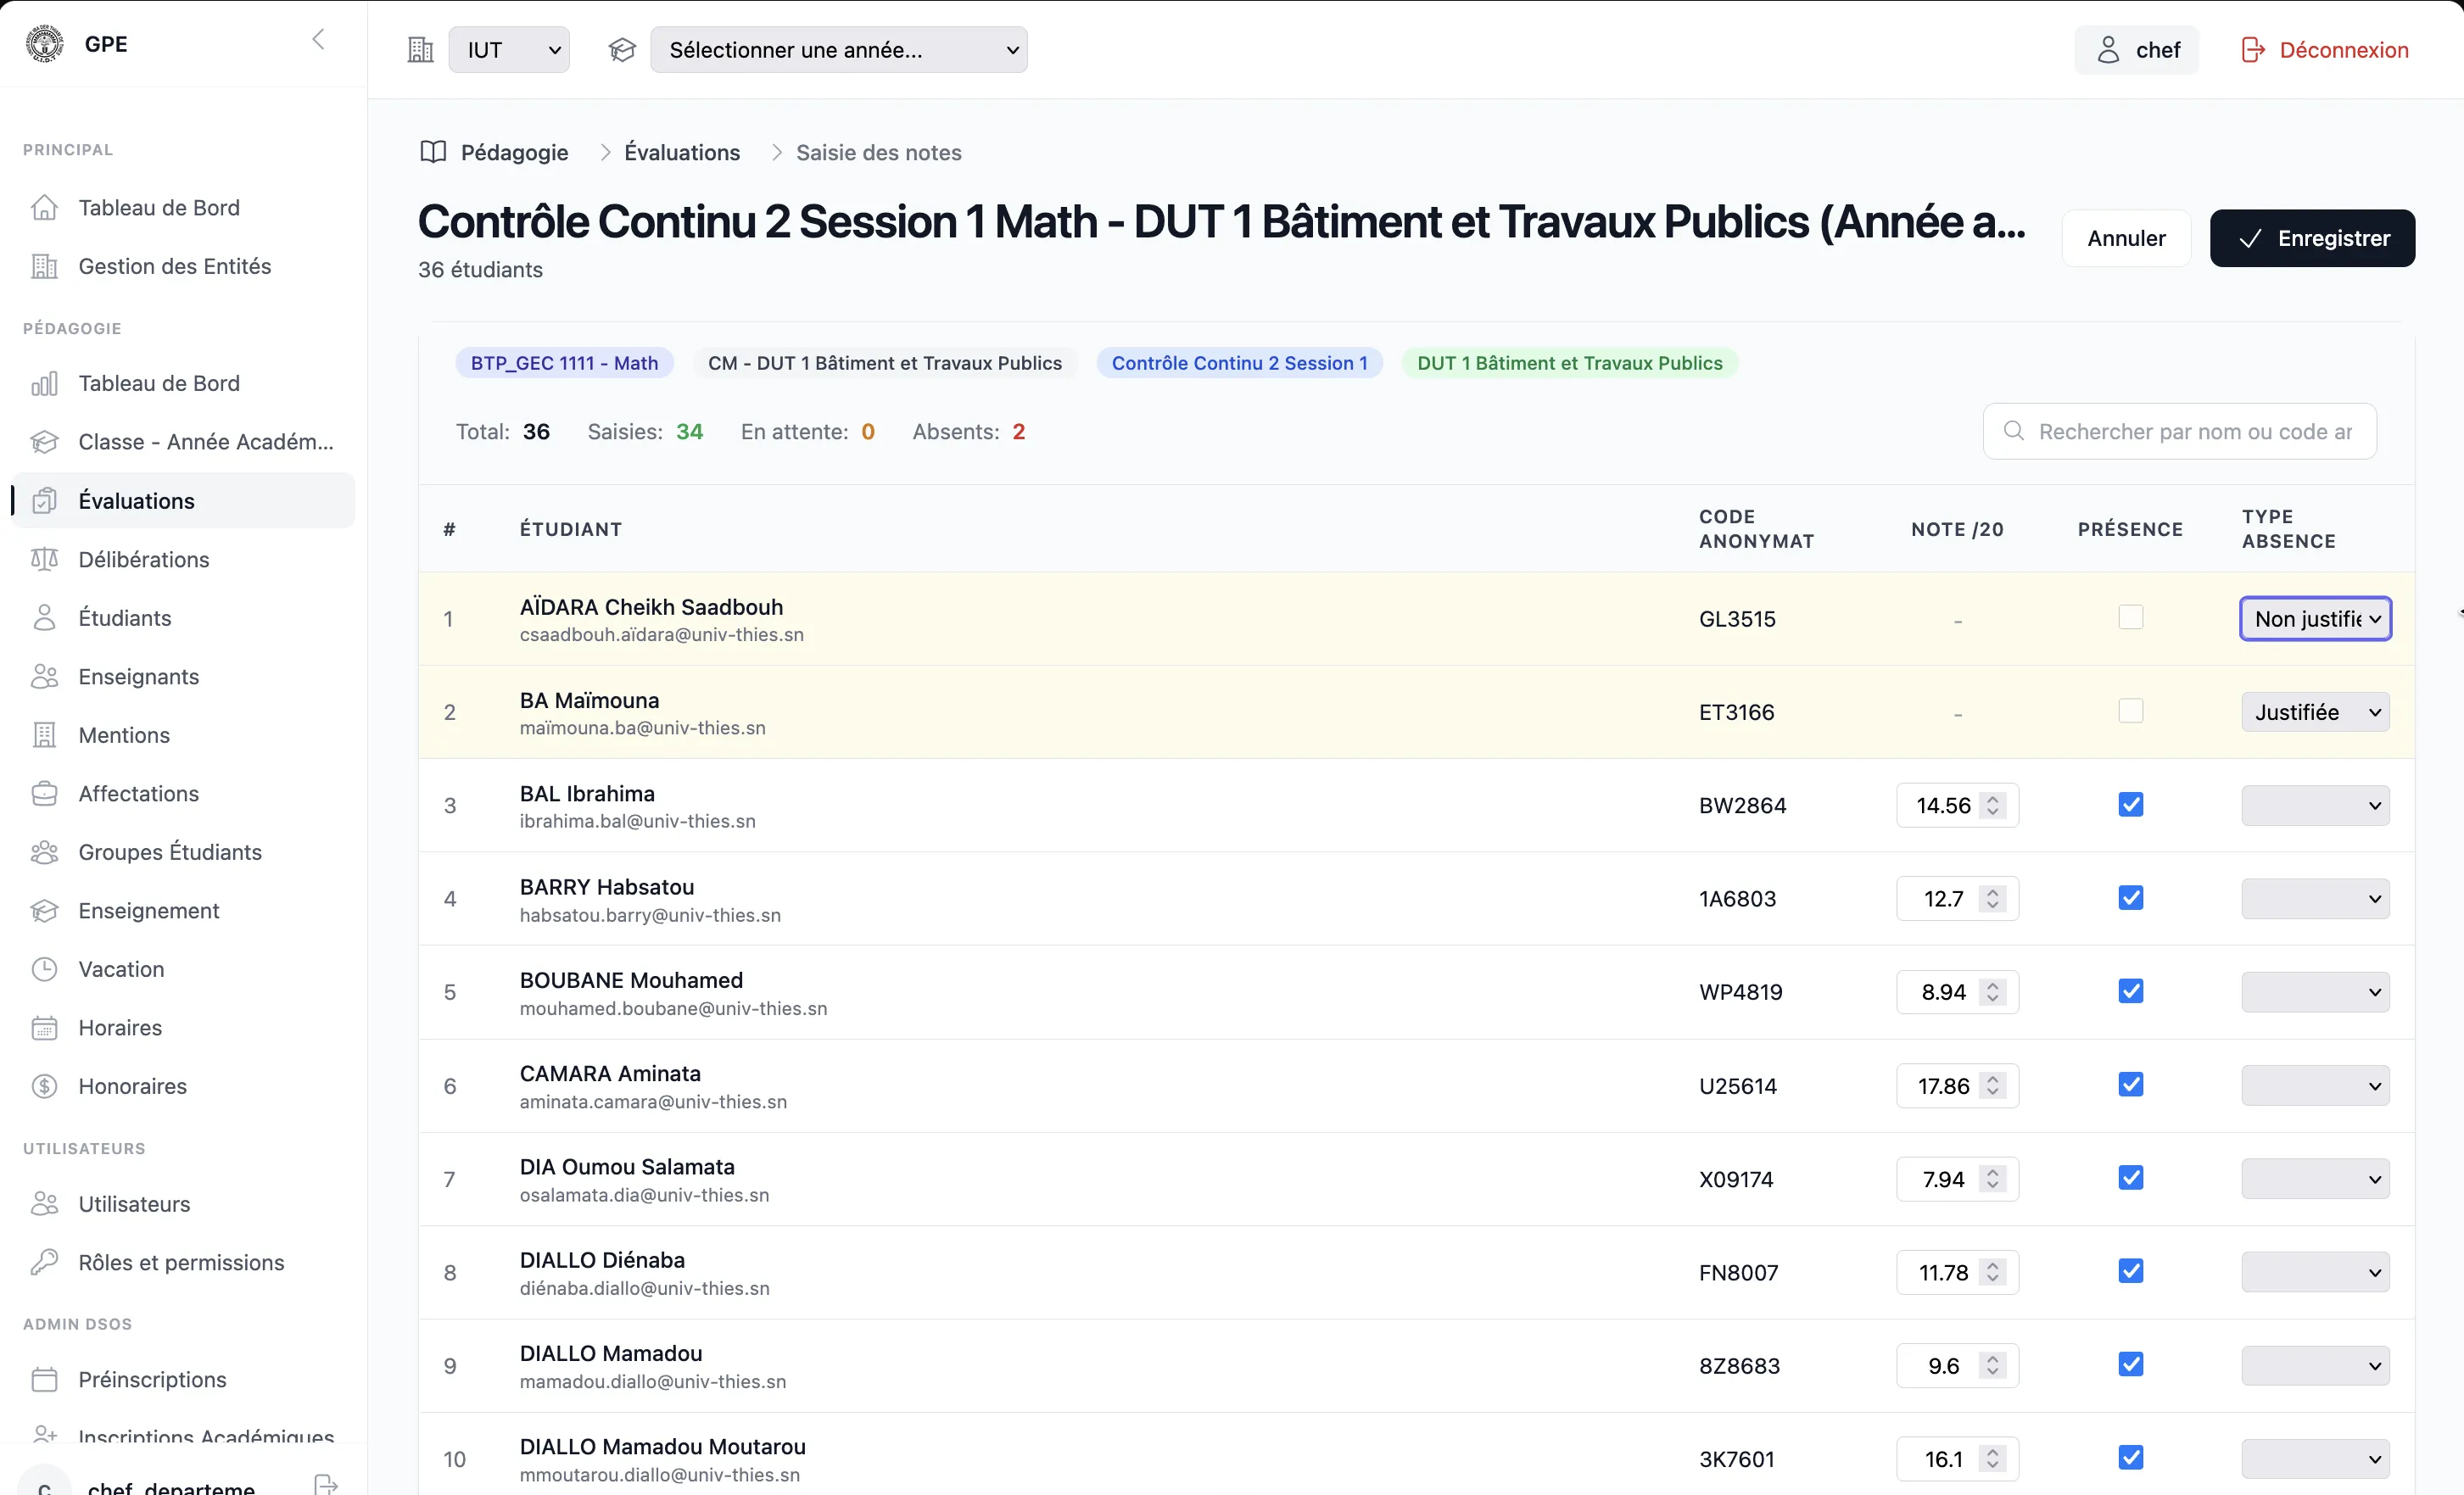Click the Rôles et permissions key icon

click(44, 1262)
